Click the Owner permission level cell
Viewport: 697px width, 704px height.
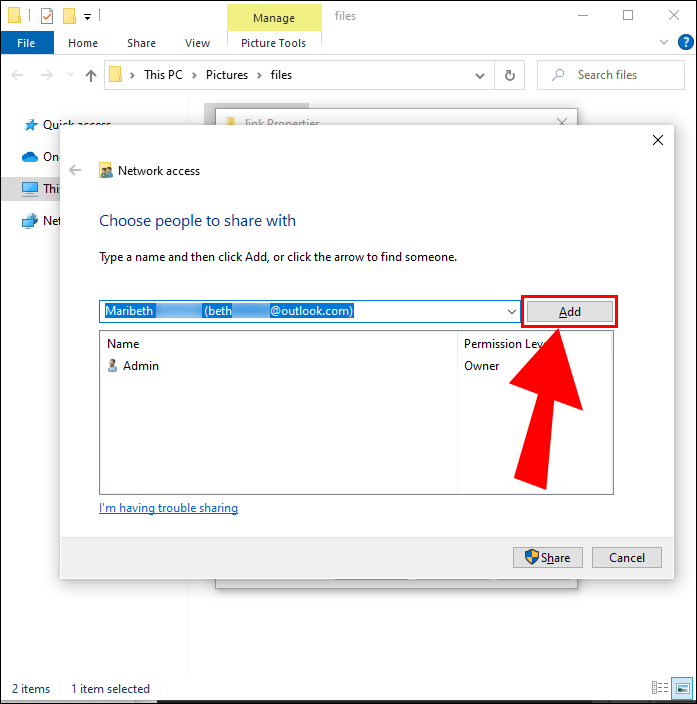pos(481,366)
